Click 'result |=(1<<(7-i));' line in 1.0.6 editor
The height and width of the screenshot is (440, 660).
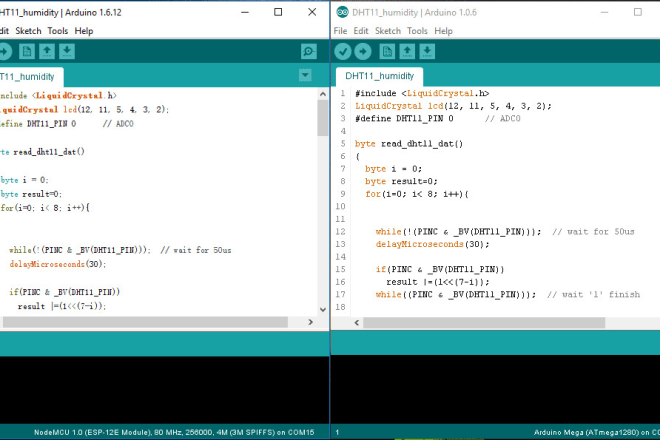tap(438, 282)
